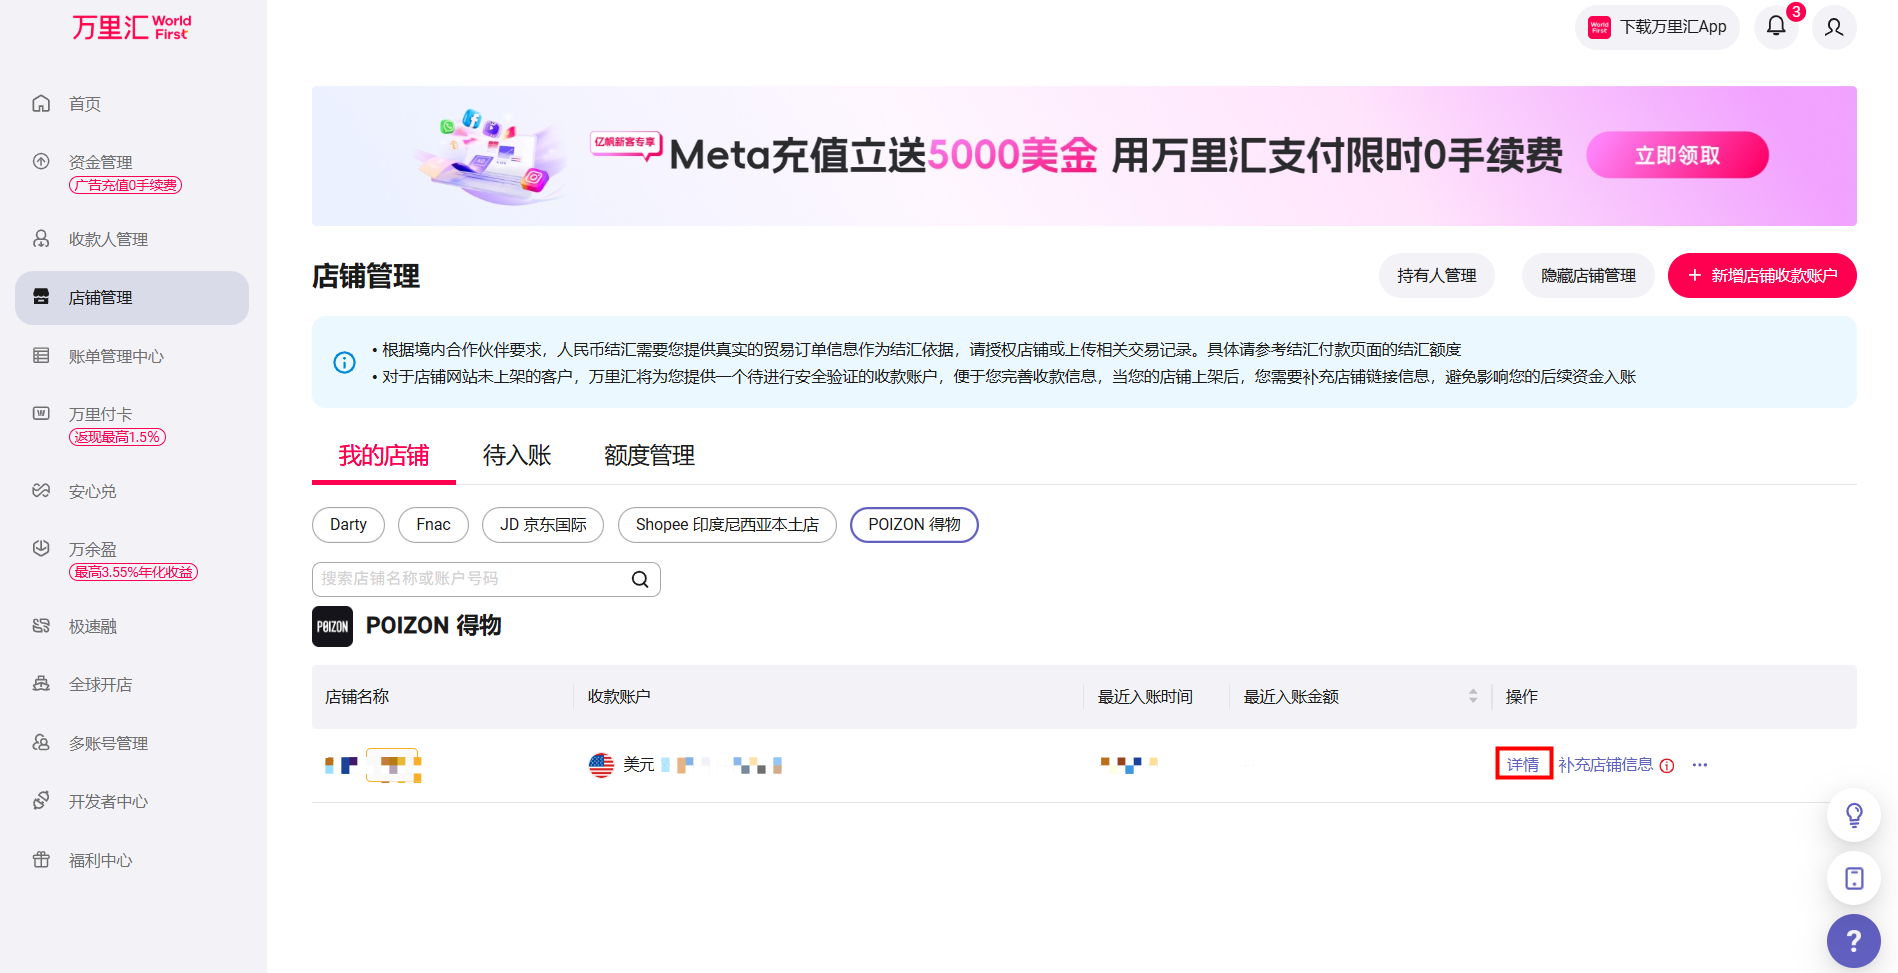Viewport: 1898px width, 973px height.
Task: Open the notification bell icon
Action: 1776,27
